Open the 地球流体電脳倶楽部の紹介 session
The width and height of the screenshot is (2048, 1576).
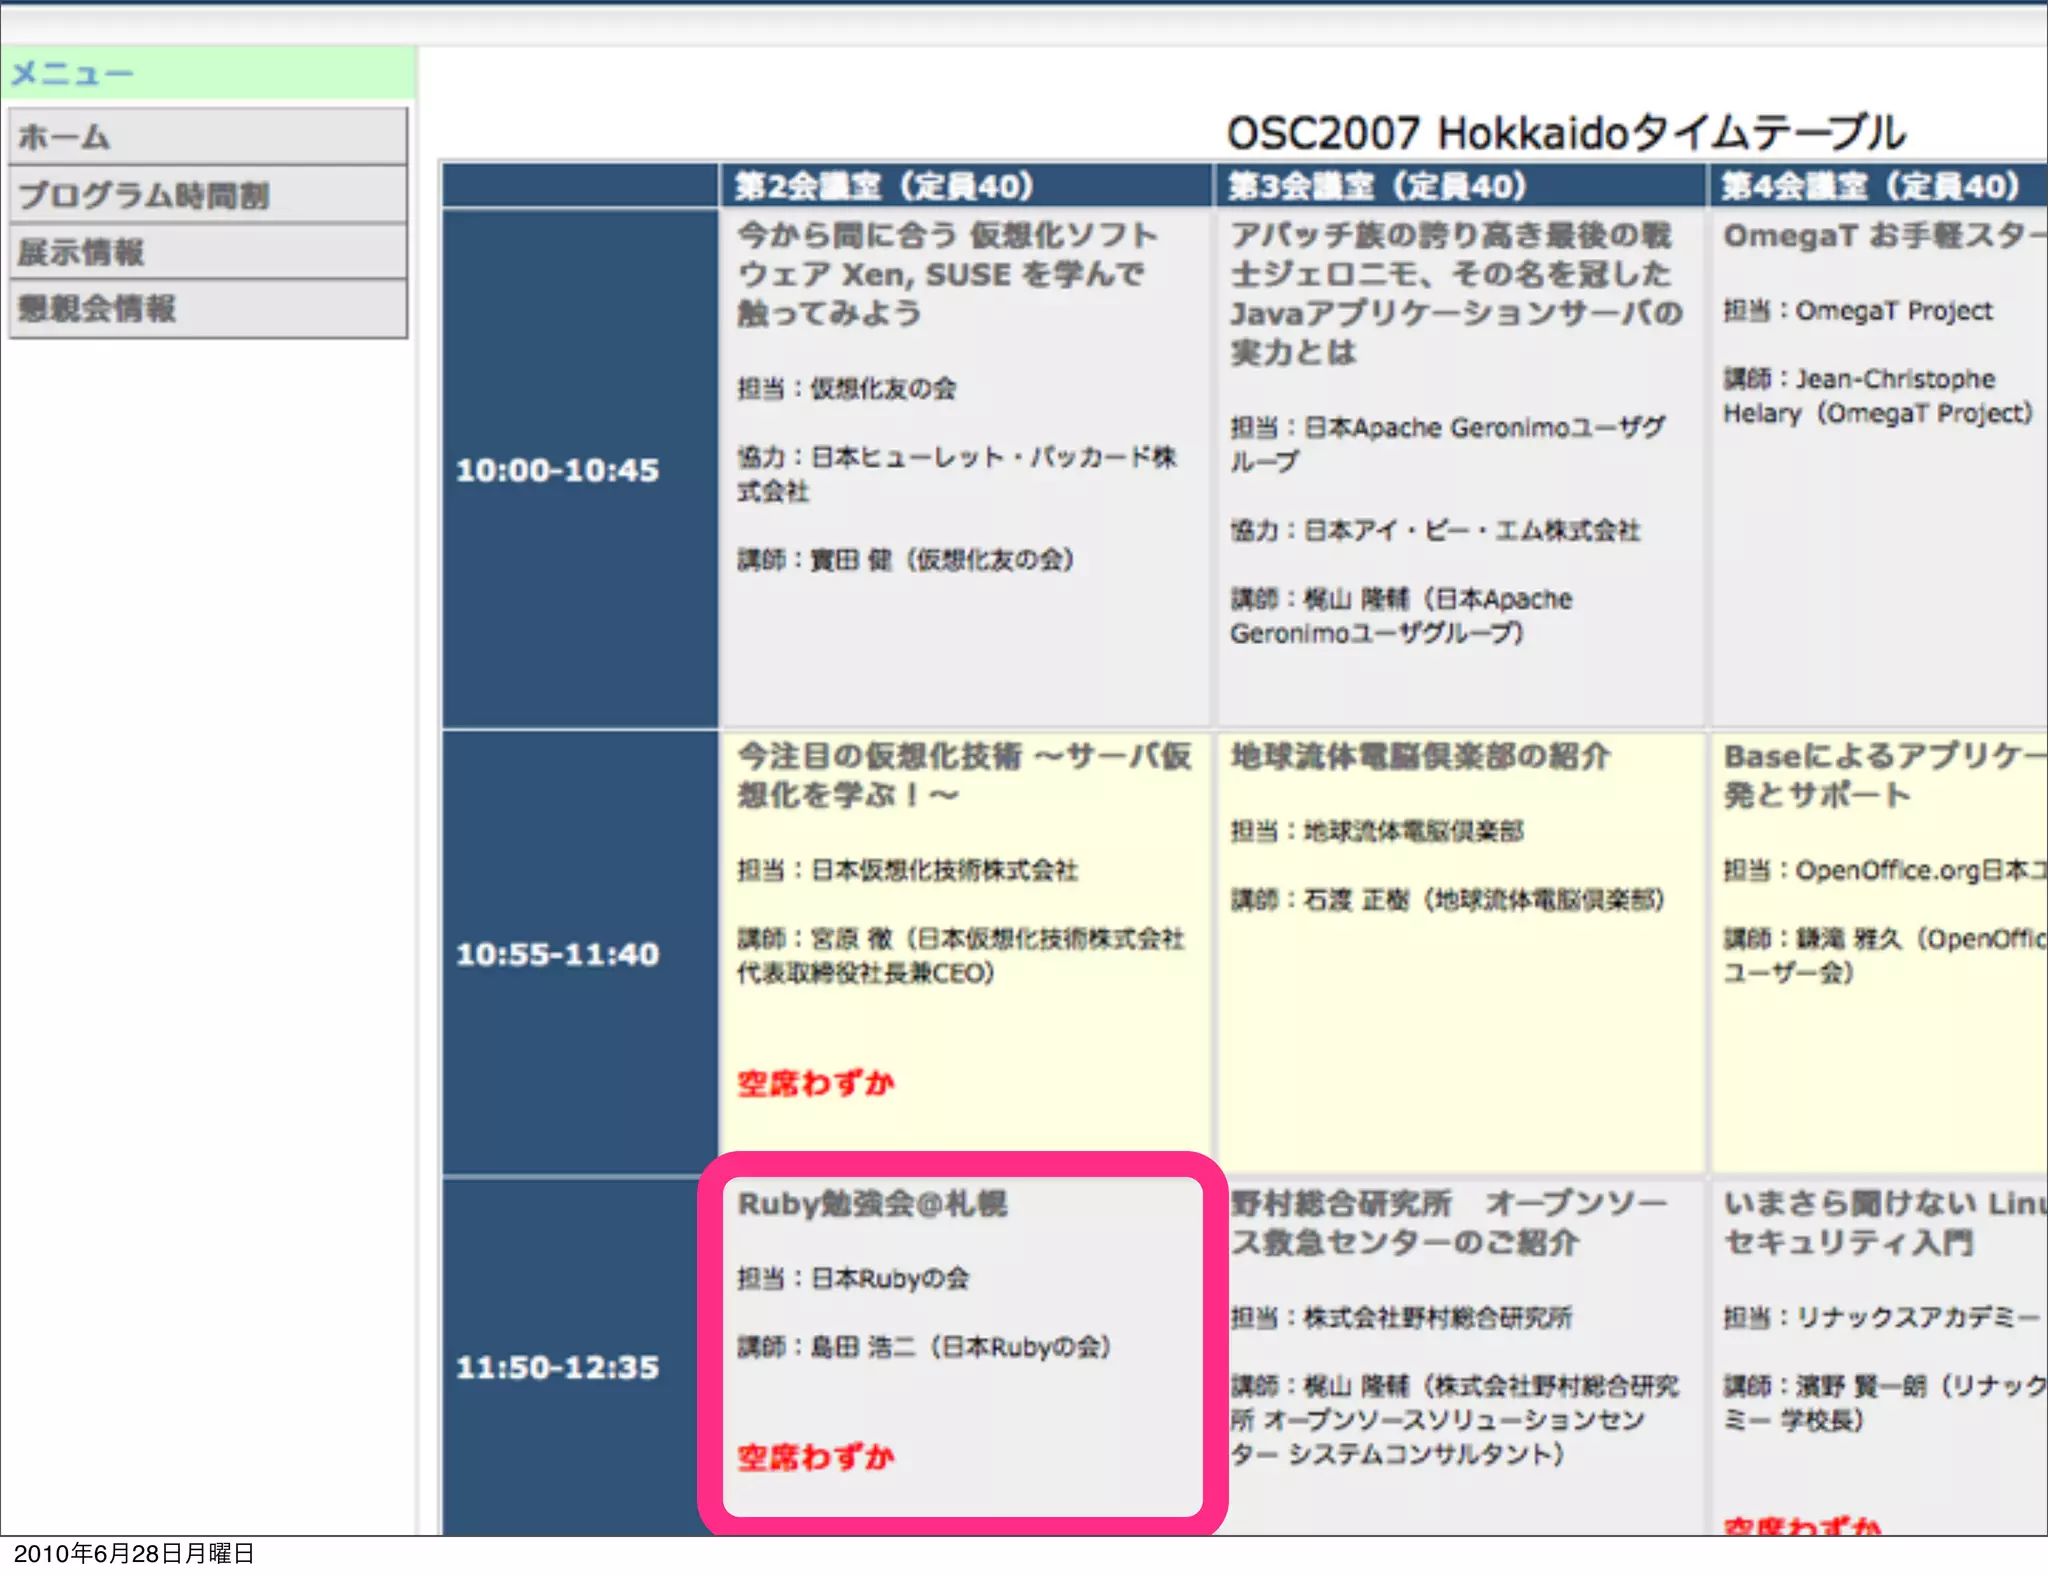[1420, 756]
